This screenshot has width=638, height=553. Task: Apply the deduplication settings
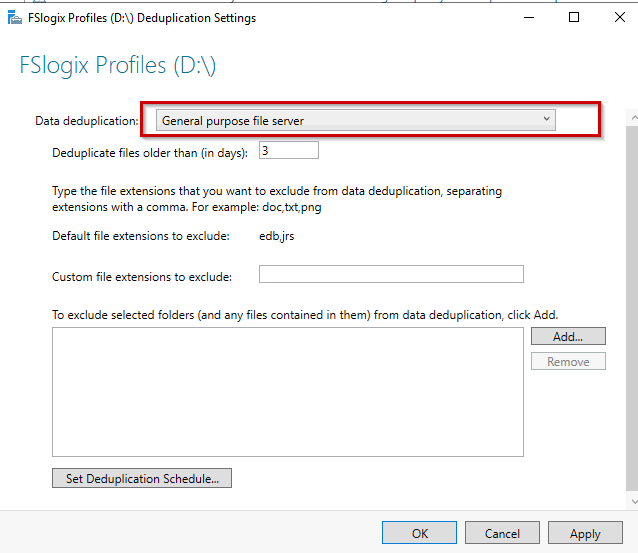(585, 533)
